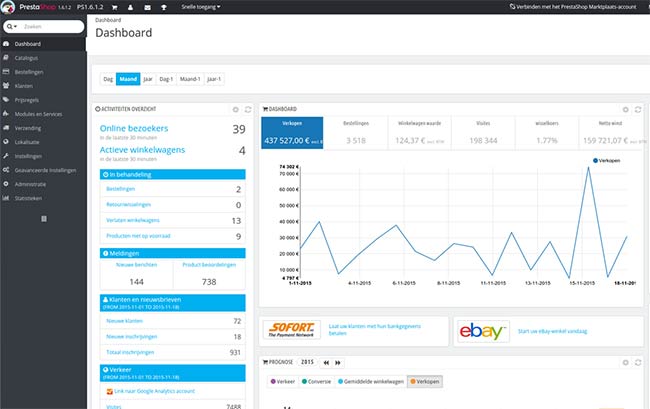This screenshot has width=650, height=409.
Task: Refresh the Prognose panel
Action: (x=638, y=363)
